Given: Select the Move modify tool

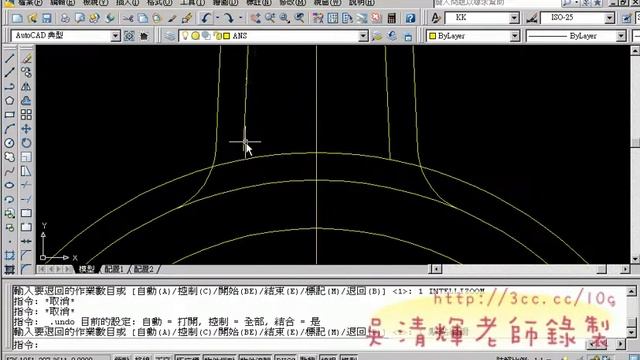Looking at the screenshot, I should (x=26, y=129).
